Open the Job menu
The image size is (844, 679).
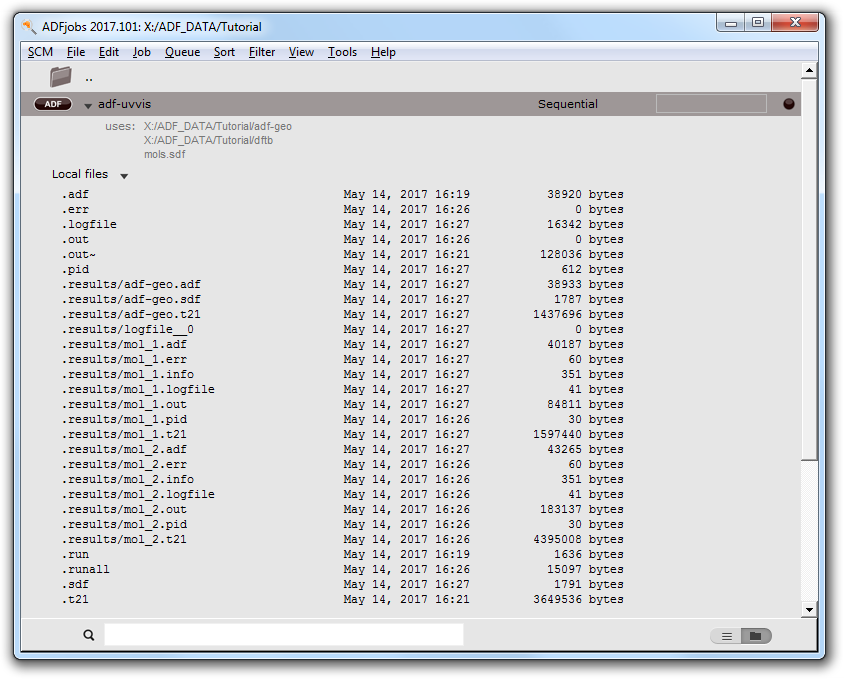pos(142,52)
